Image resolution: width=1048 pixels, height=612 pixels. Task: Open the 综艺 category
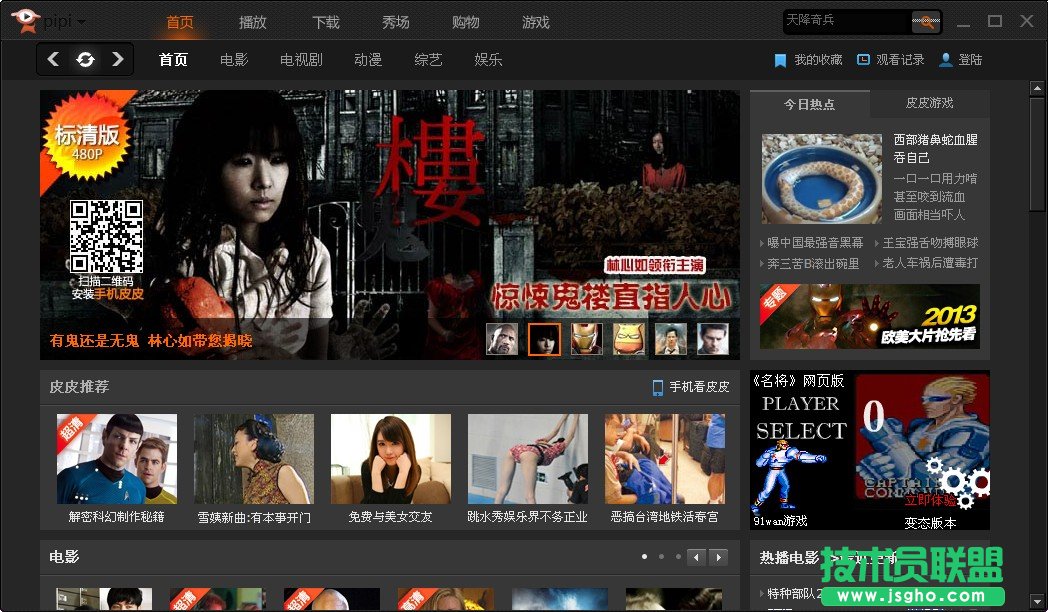(x=428, y=59)
